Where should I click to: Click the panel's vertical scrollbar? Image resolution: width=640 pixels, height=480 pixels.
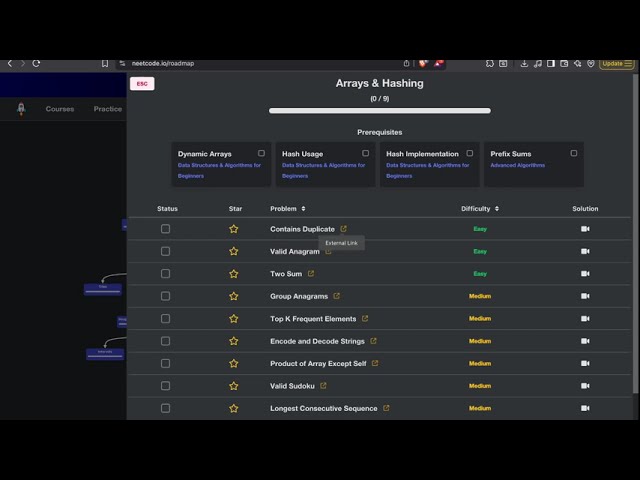(x=635, y=233)
